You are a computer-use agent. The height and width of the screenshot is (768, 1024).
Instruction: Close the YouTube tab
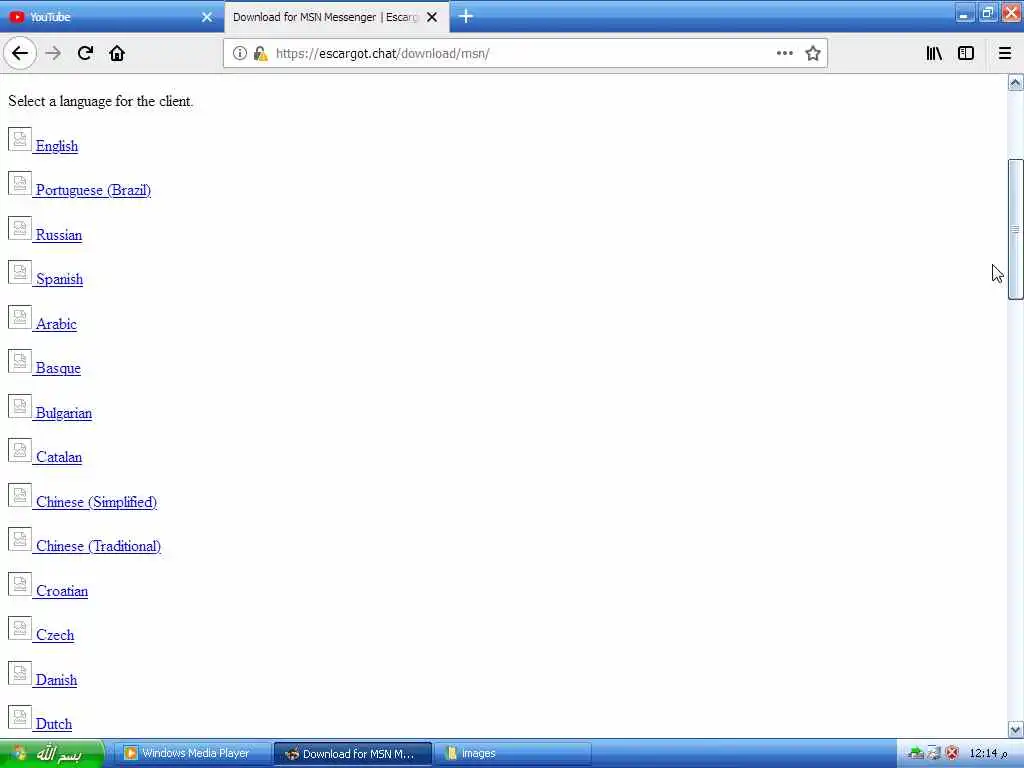click(x=207, y=17)
